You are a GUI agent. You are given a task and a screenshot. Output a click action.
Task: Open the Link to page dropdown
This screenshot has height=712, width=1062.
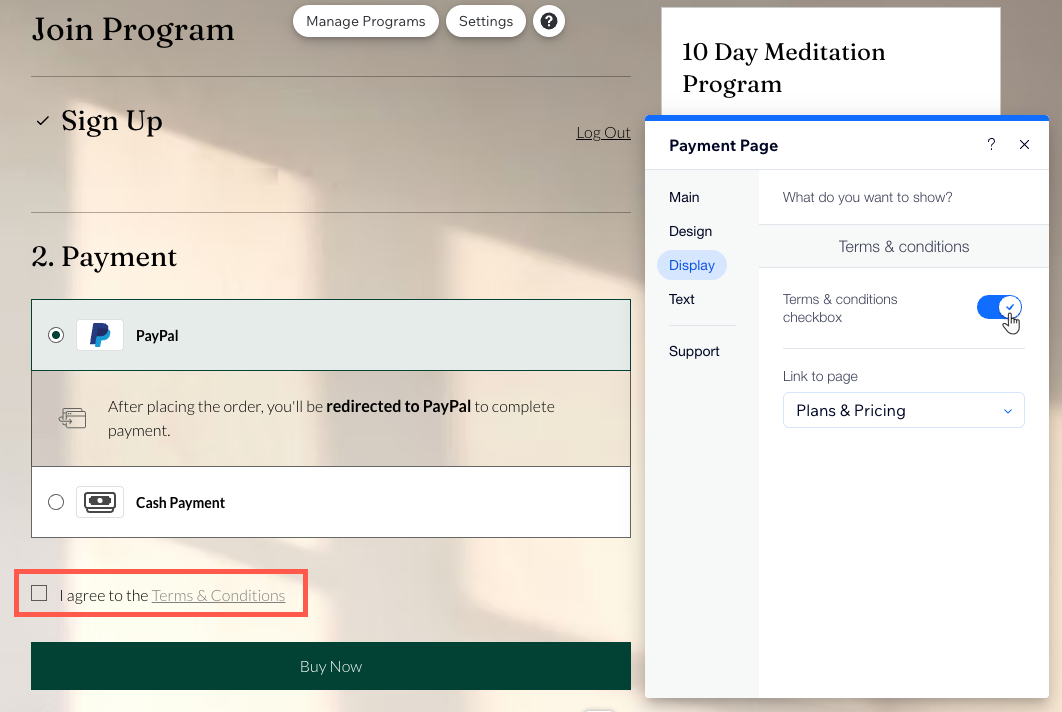click(903, 410)
